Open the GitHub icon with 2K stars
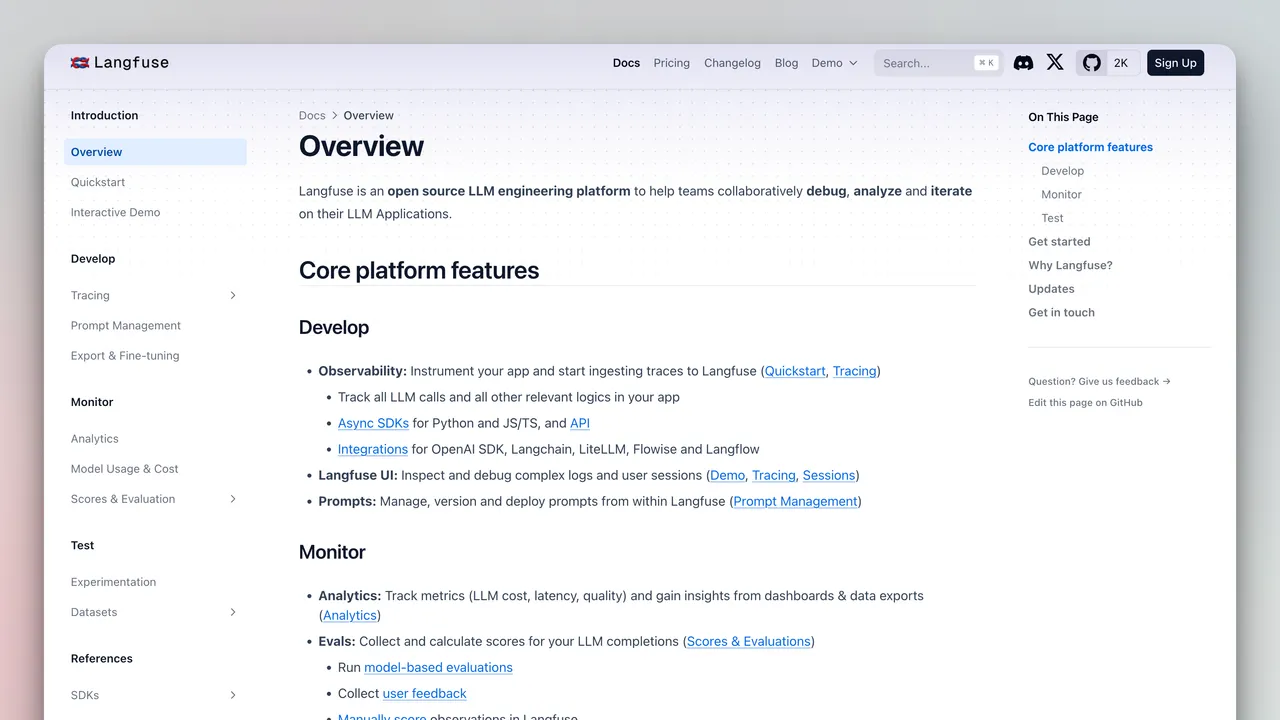The image size is (1280, 720). click(x=1107, y=63)
